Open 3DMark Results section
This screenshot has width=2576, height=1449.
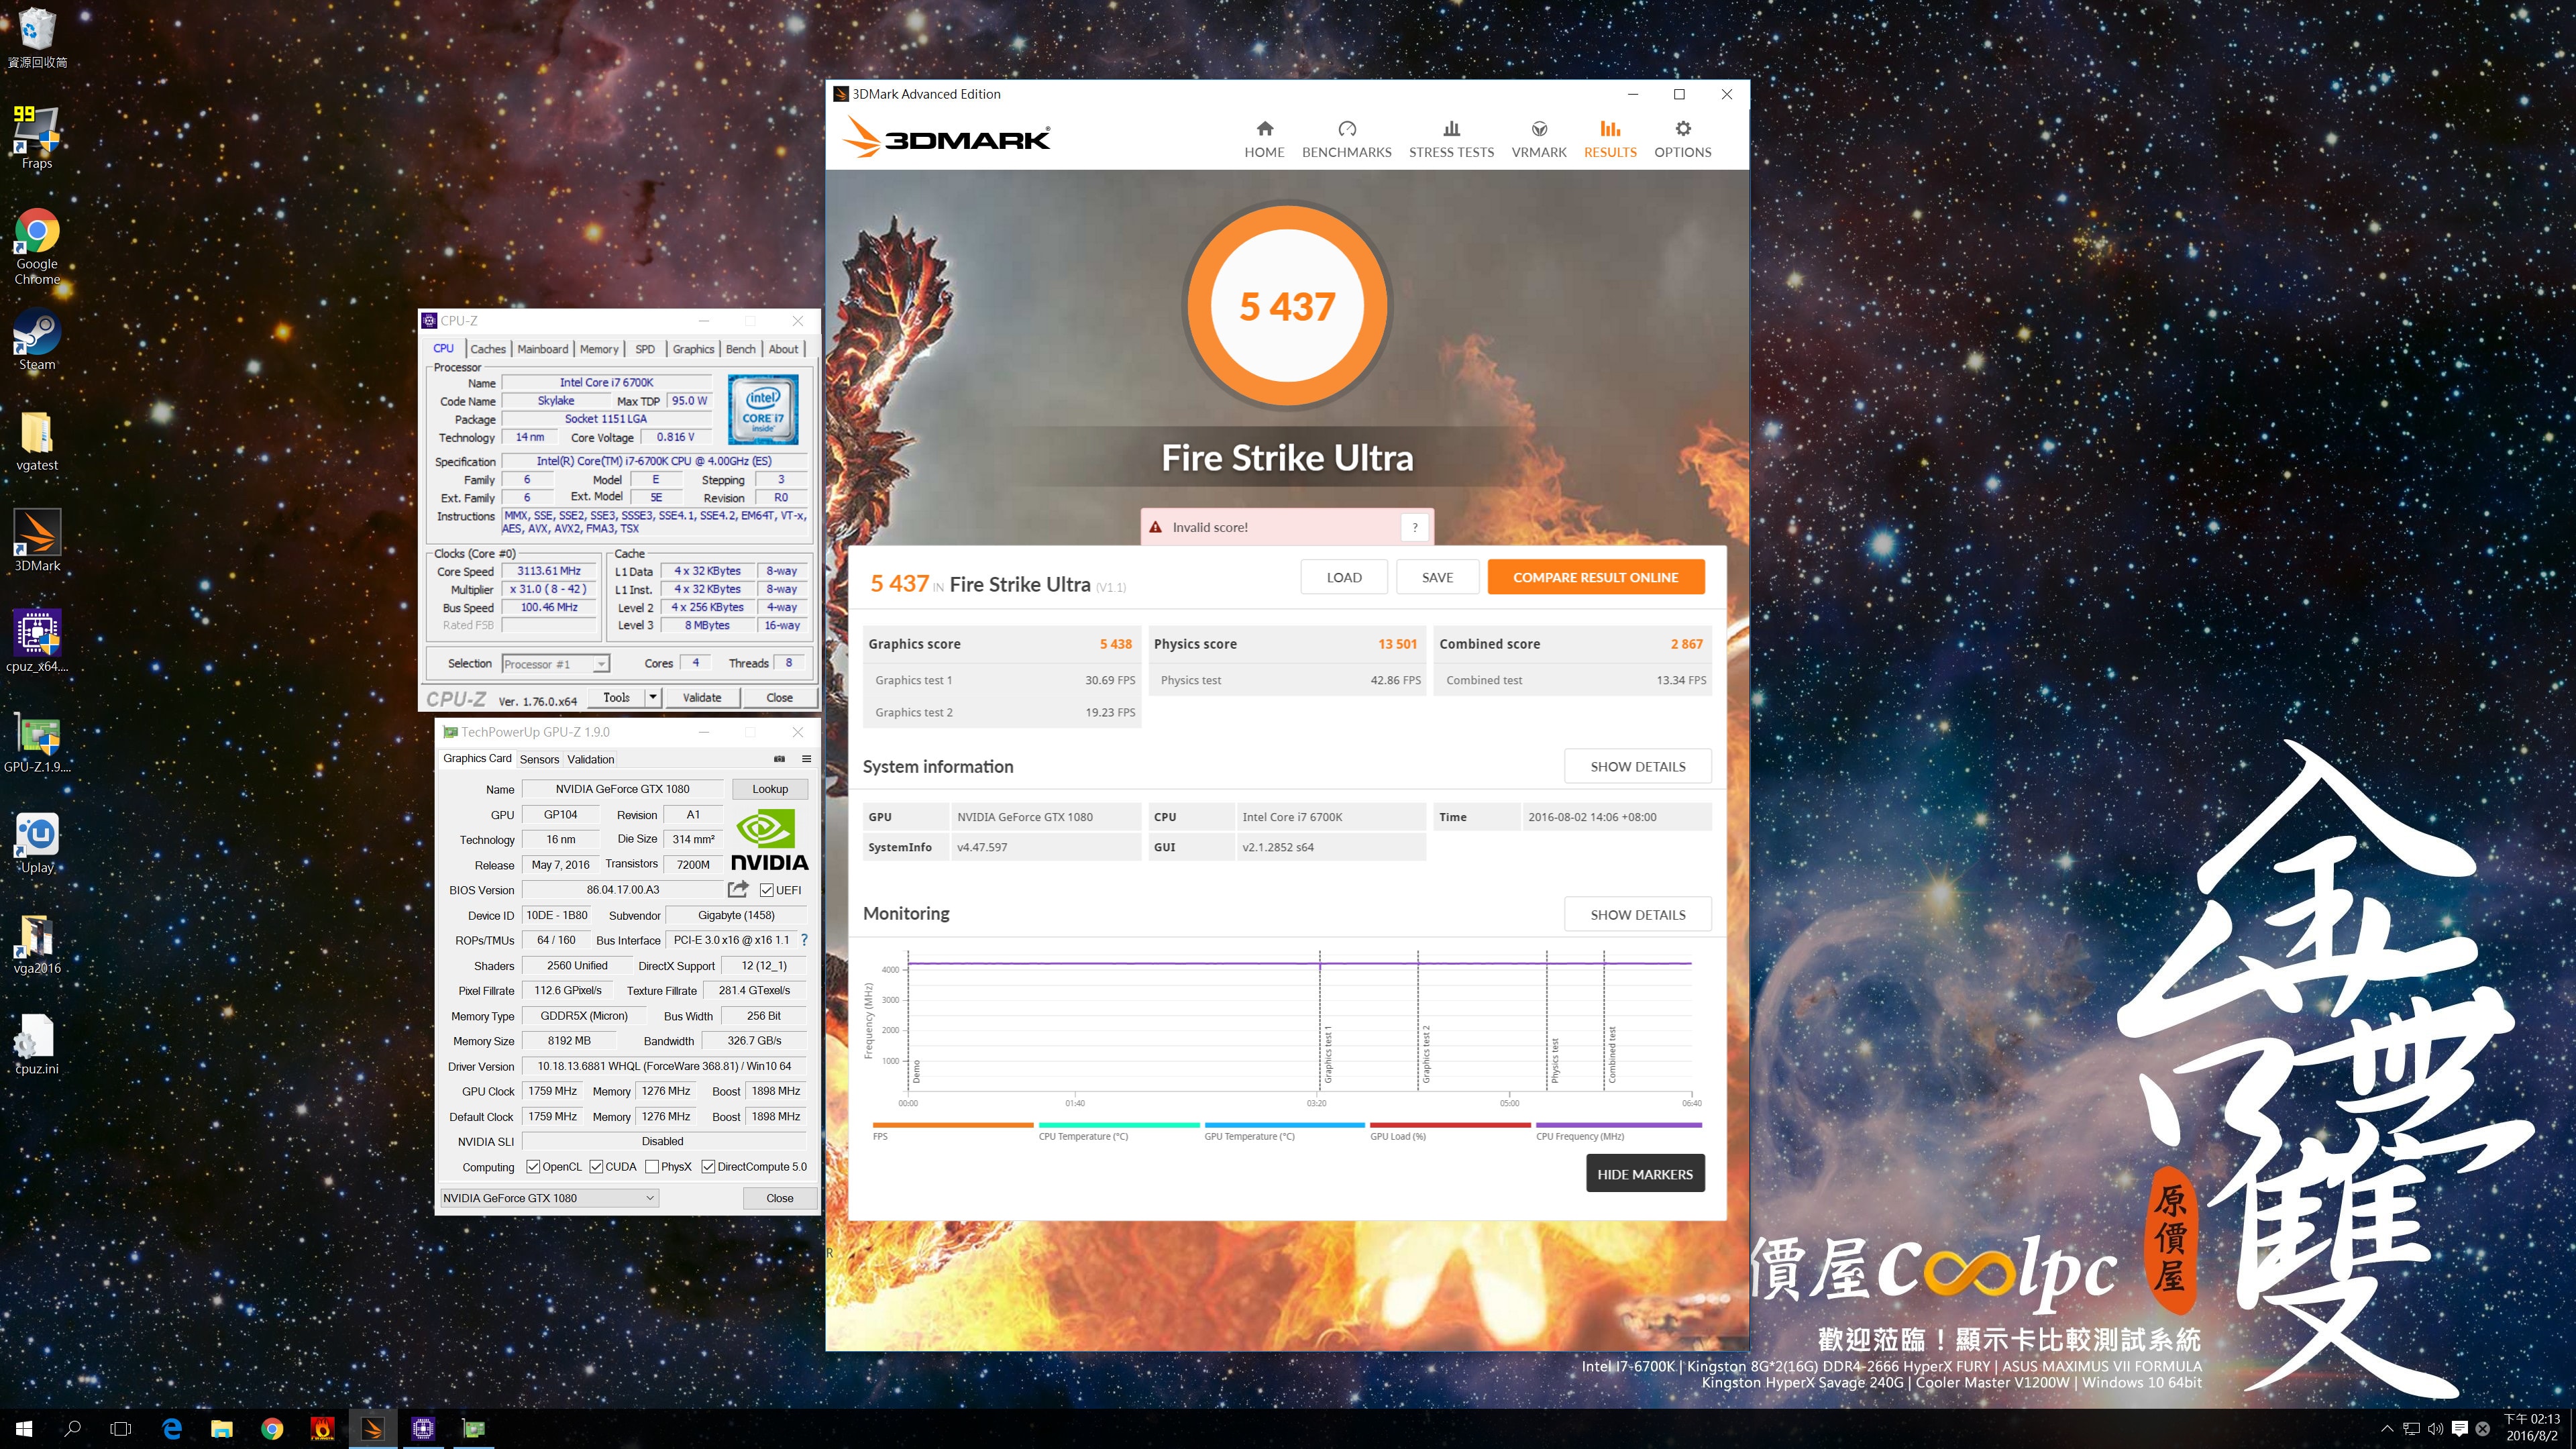[1610, 139]
